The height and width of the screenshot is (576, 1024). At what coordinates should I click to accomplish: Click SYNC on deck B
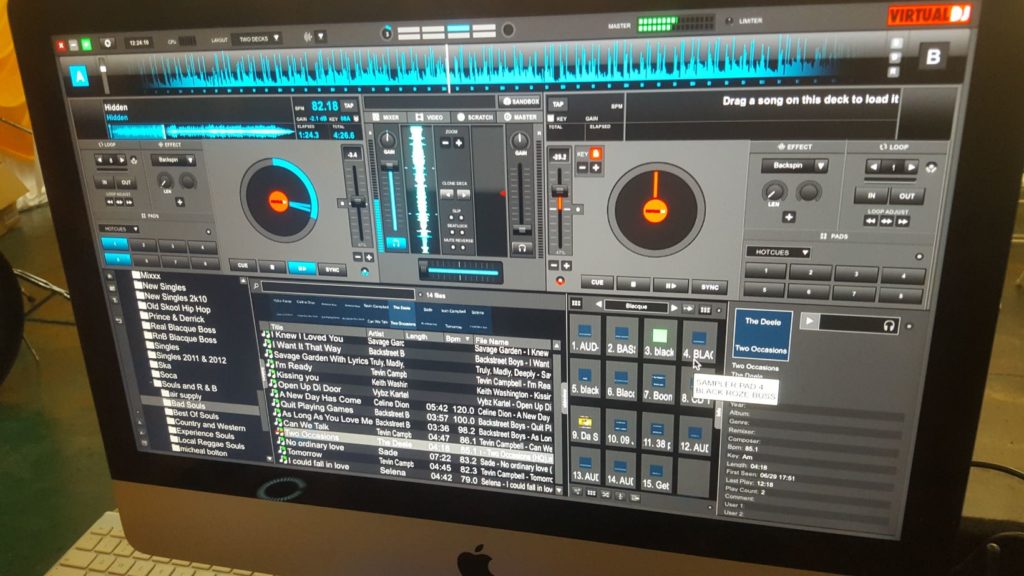click(709, 287)
